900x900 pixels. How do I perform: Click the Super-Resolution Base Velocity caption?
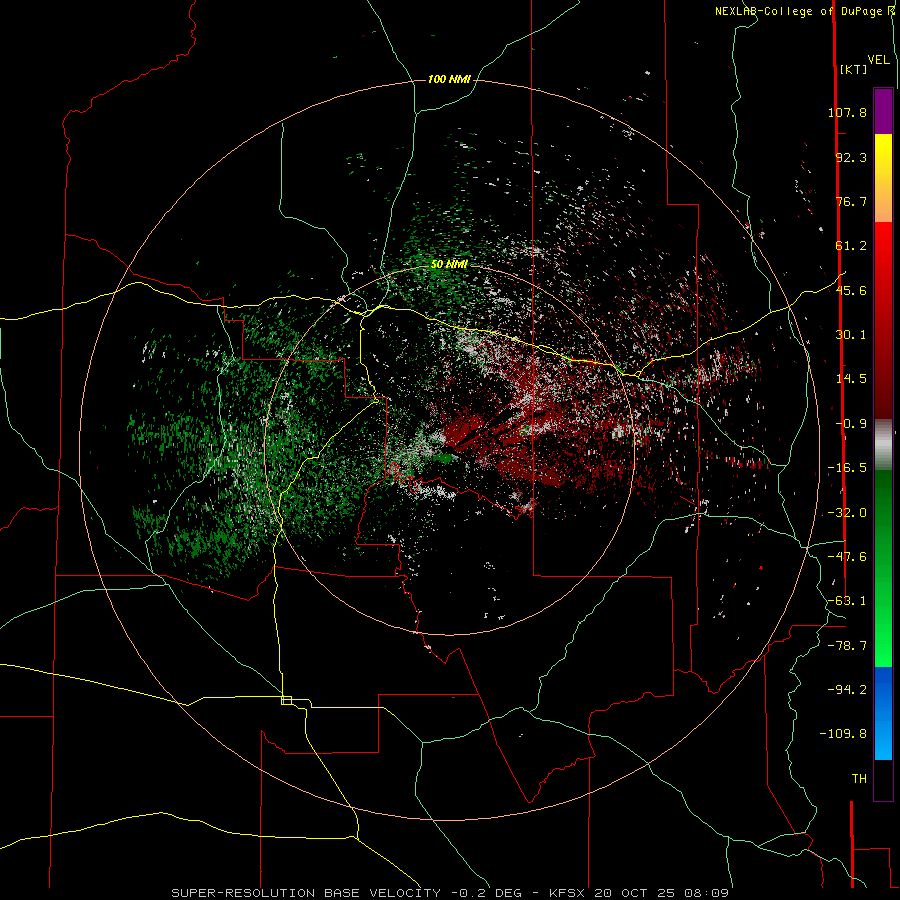(450, 893)
